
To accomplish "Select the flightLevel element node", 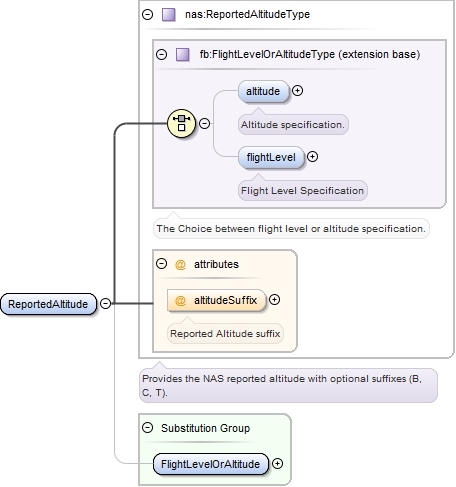I will tap(271, 157).
